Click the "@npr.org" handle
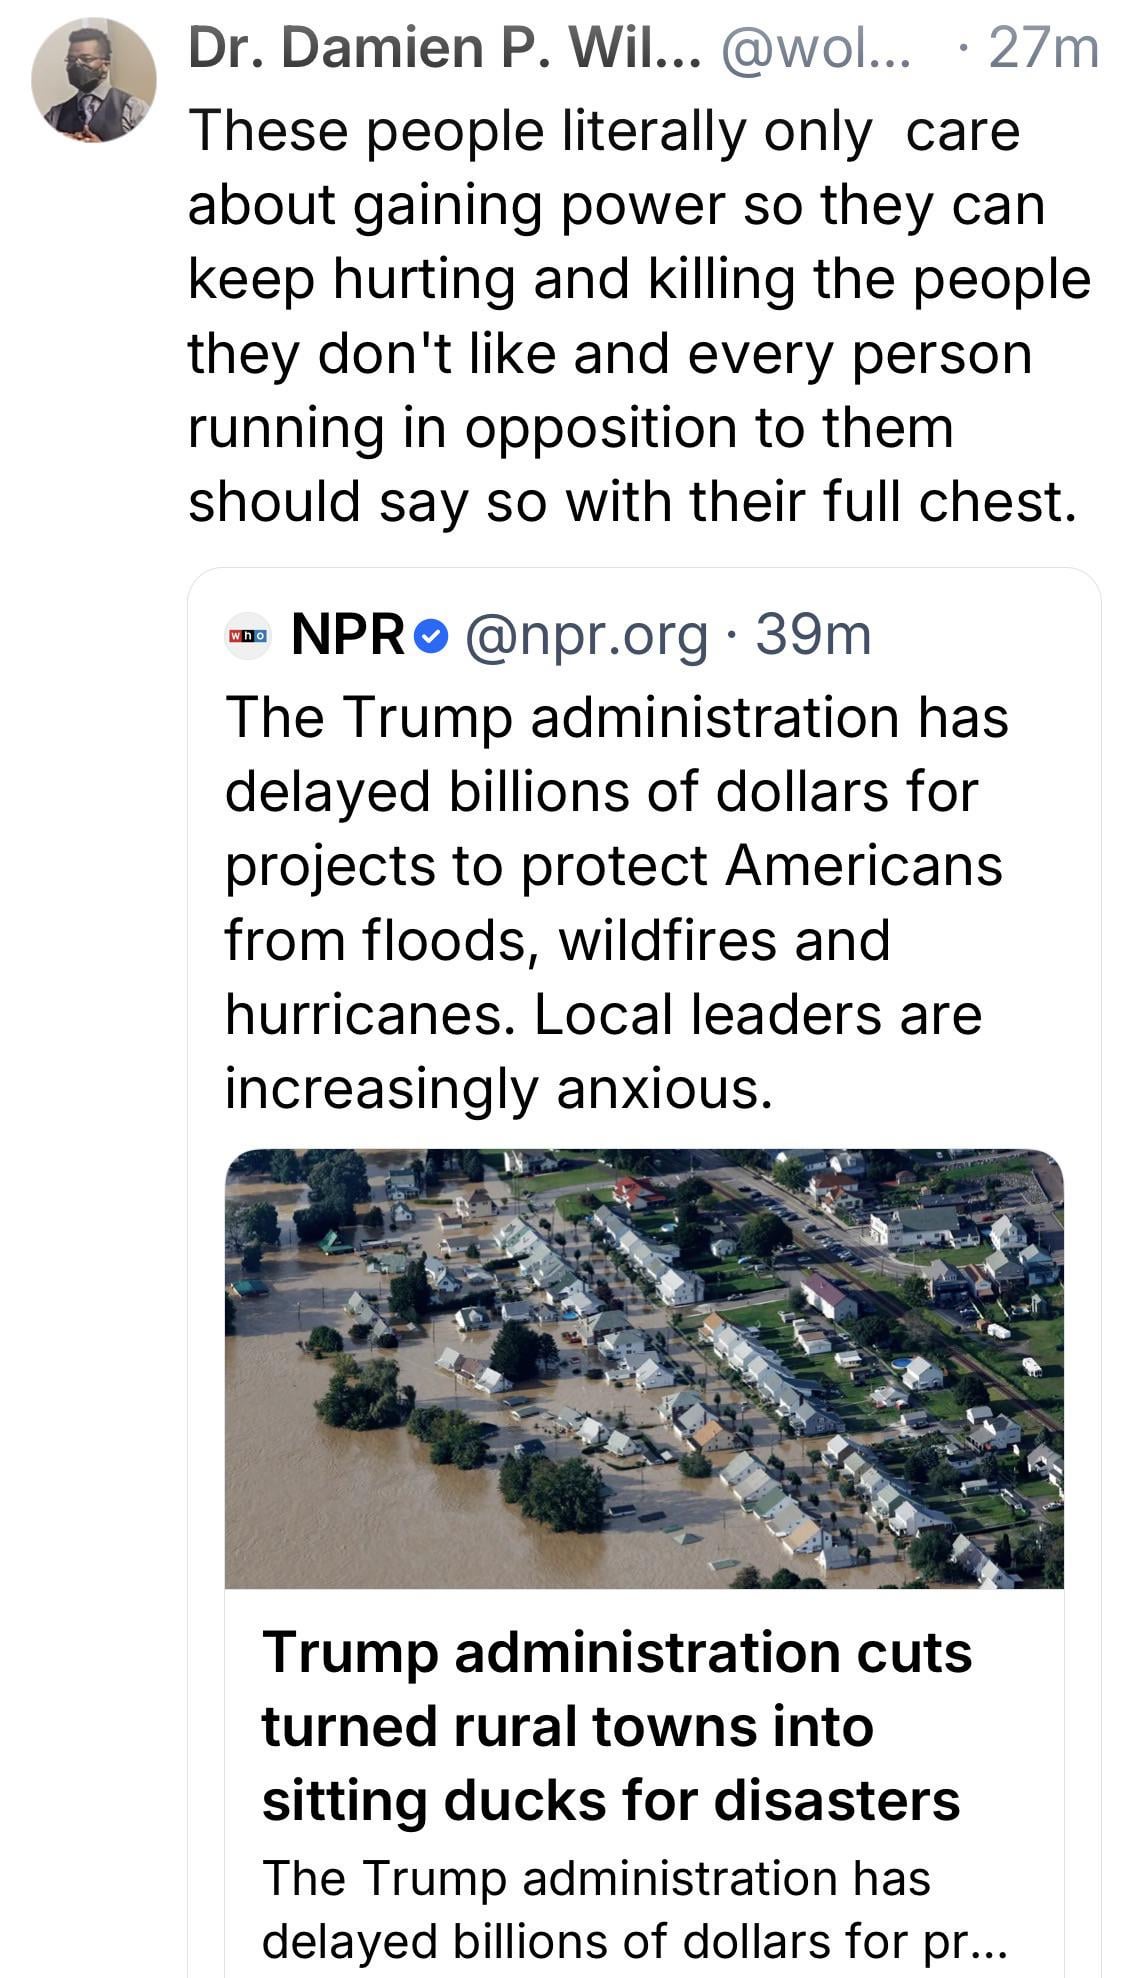 click(x=586, y=635)
